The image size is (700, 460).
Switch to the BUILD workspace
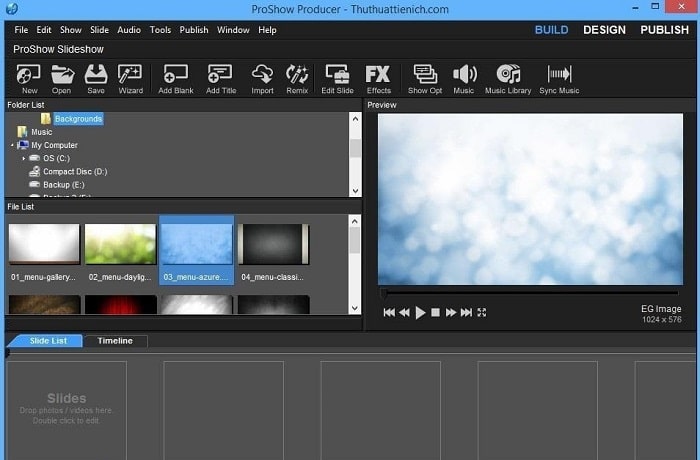(551, 30)
